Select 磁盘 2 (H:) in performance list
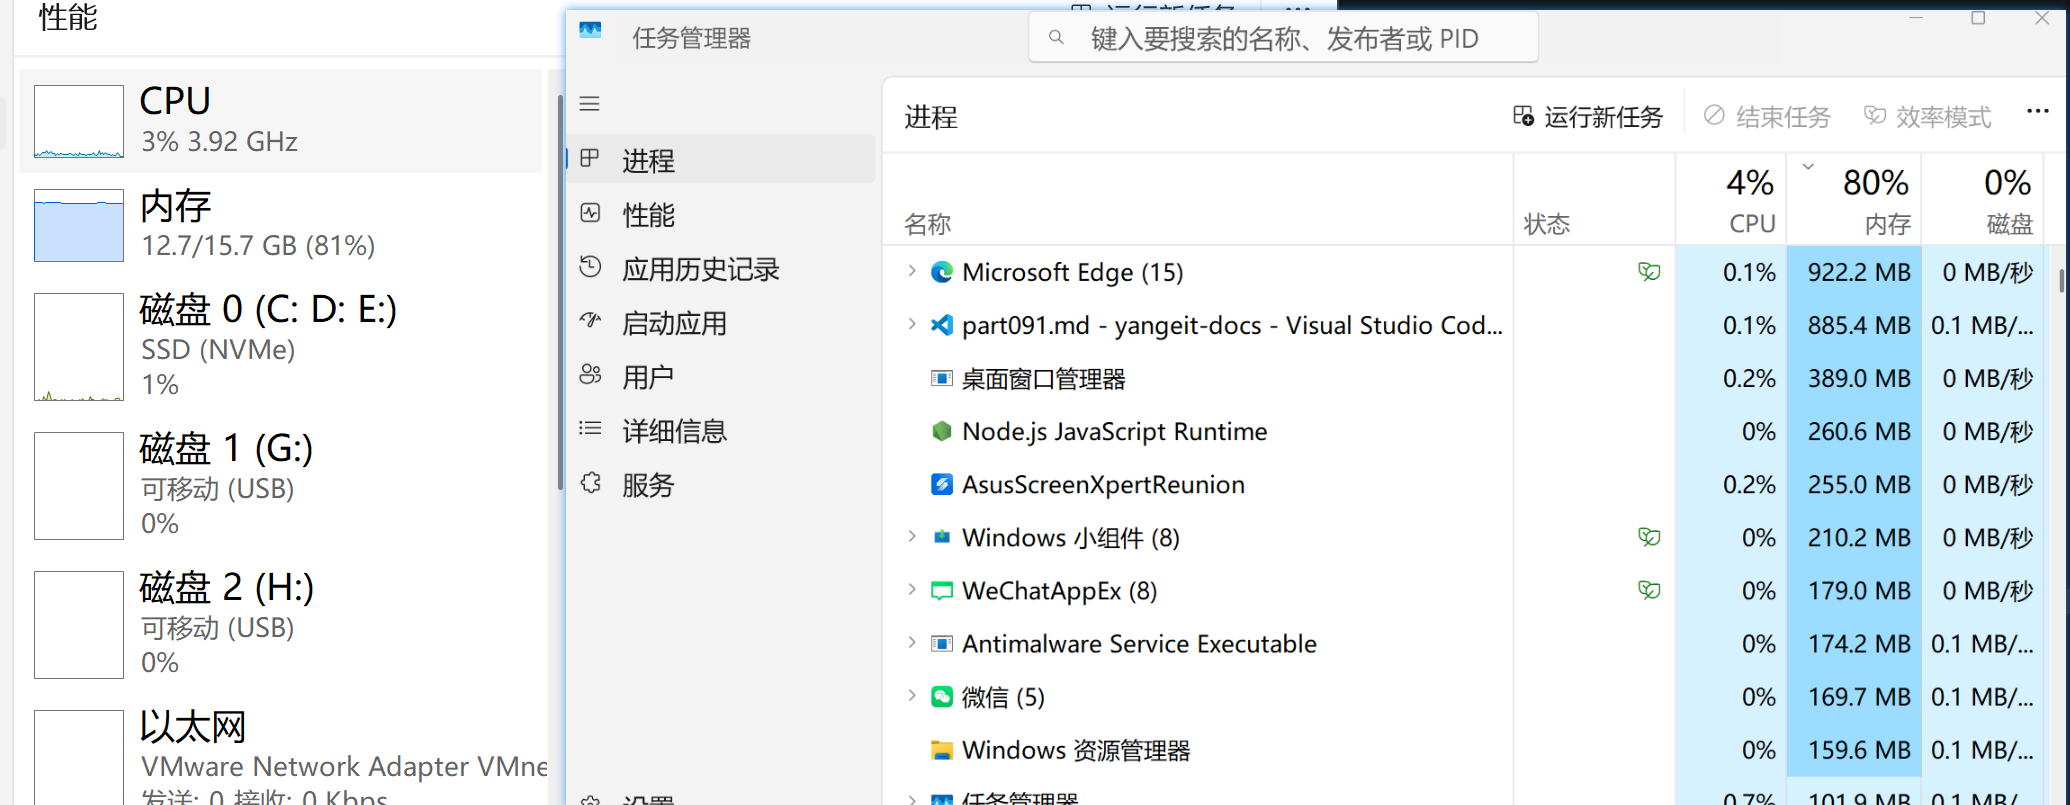Viewport: 2070px width, 805px height. pyautogui.click(x=280, y=624)
